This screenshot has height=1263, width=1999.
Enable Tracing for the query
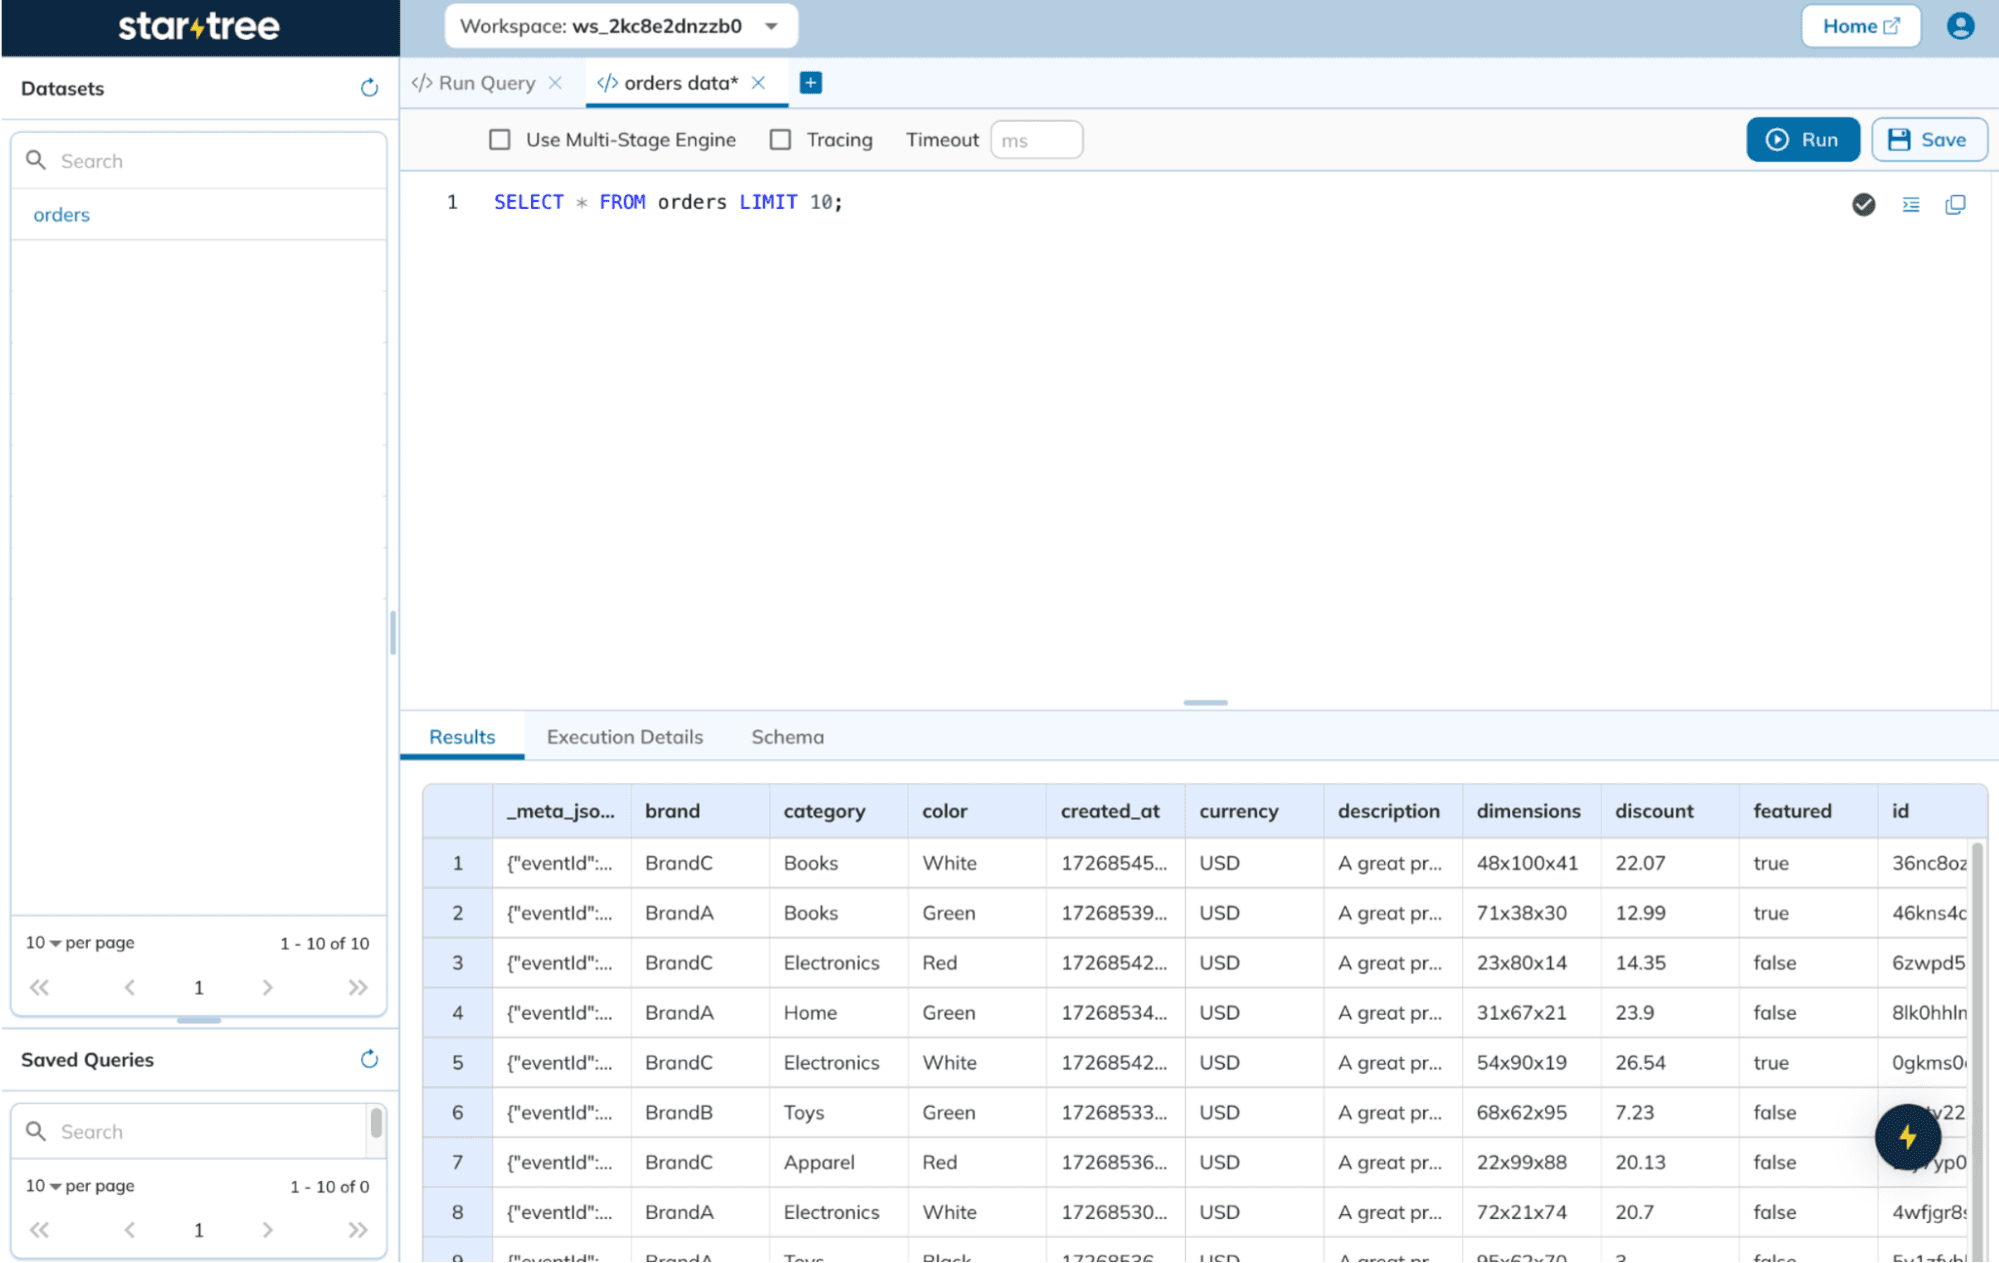[780, 139]
